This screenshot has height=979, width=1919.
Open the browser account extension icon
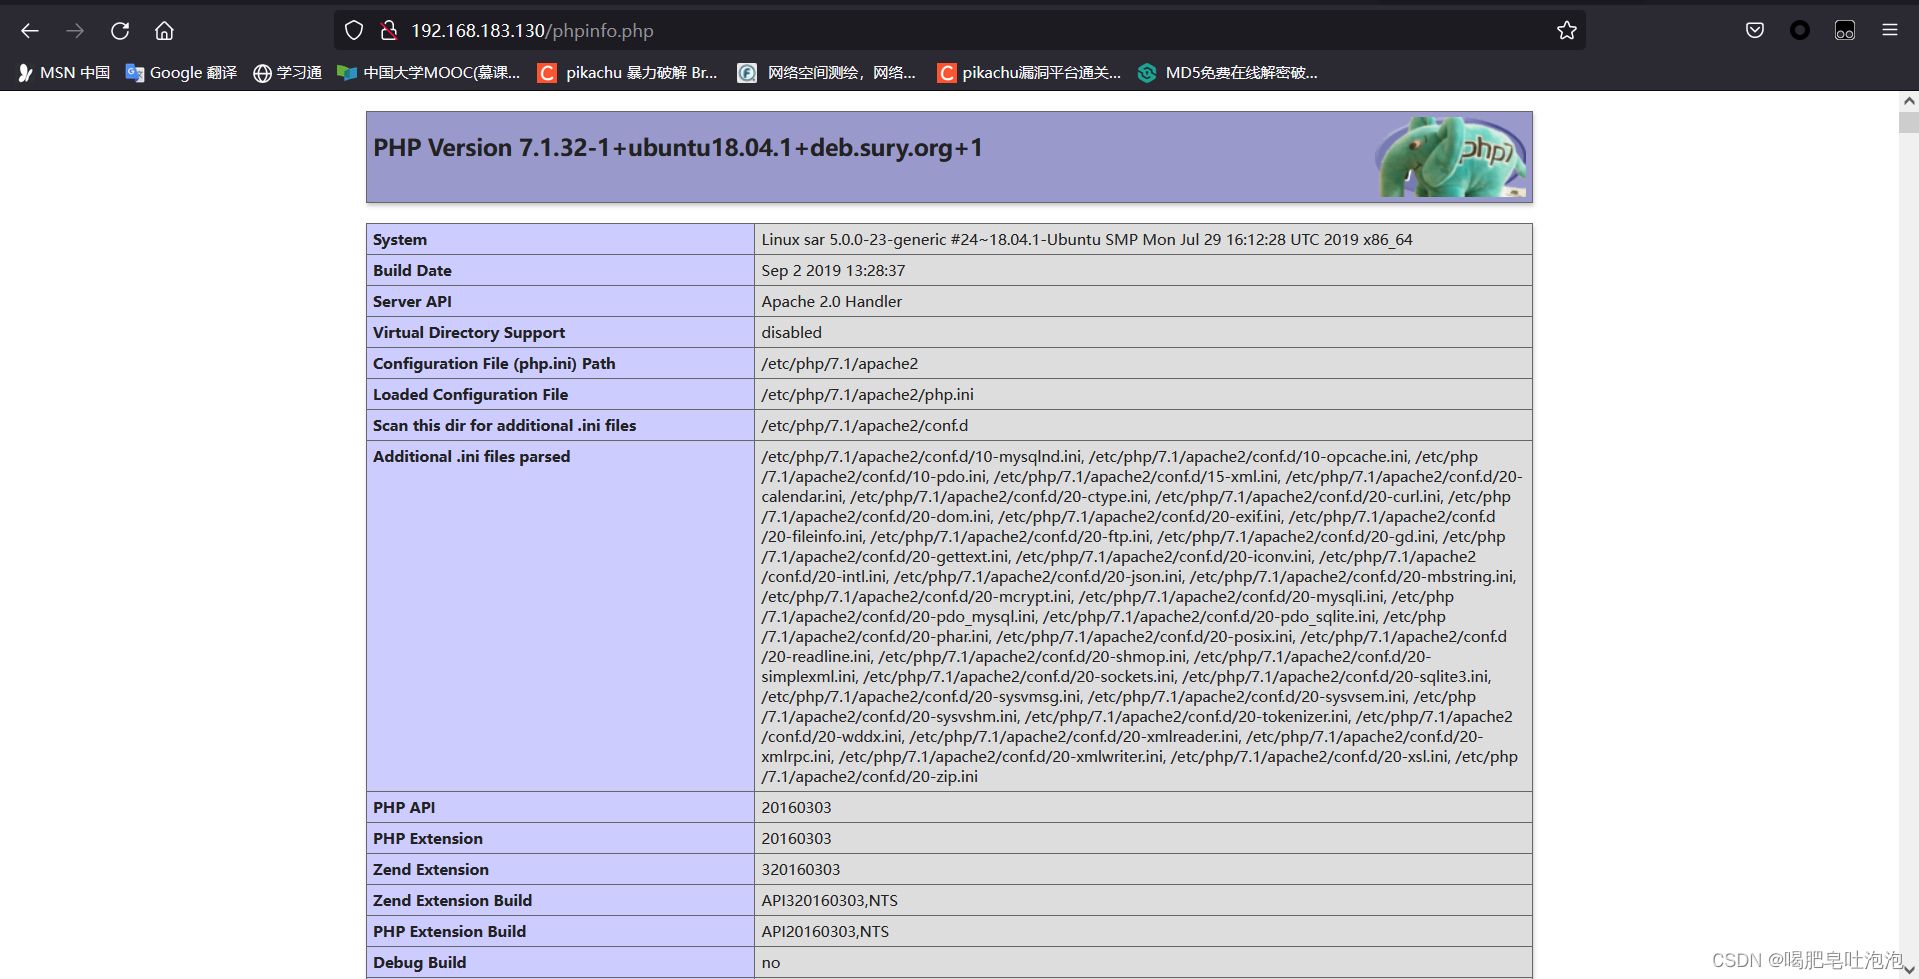1845,30
